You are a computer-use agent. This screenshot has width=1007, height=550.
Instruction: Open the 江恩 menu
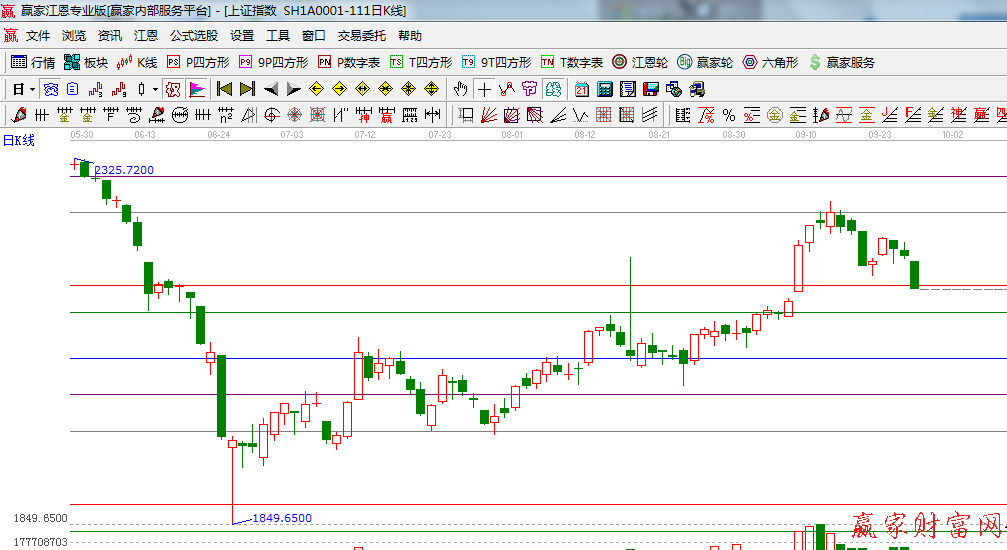tap(145, 35)
